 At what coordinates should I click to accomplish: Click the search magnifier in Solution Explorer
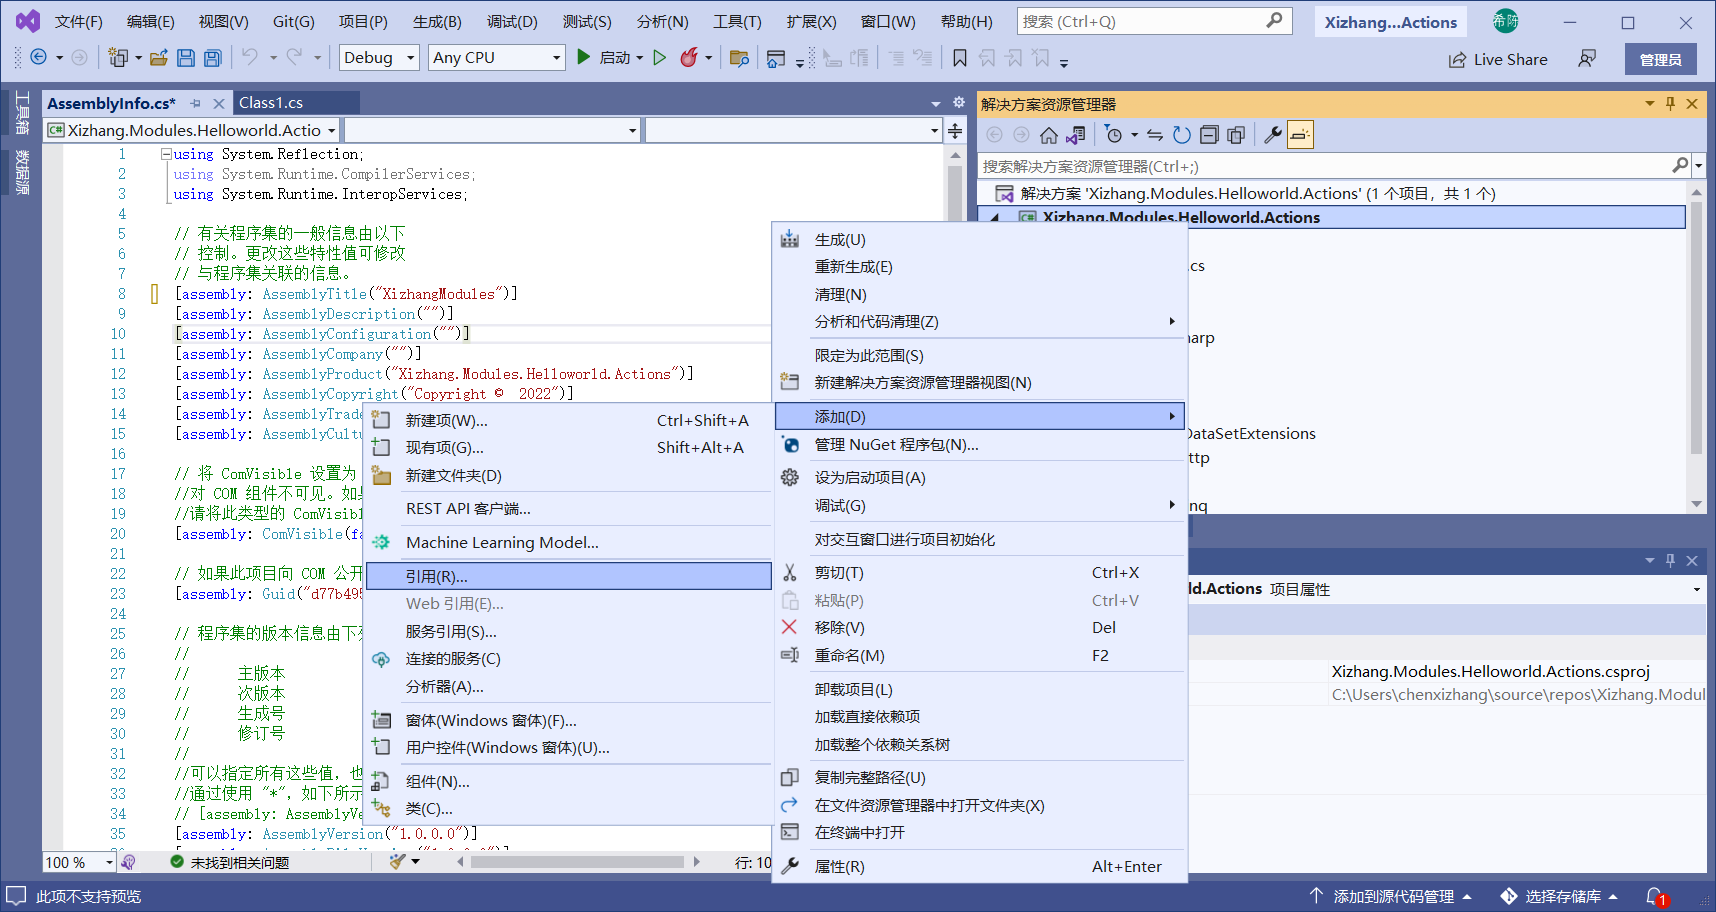pyautogui.click(x=1680, y=166)
